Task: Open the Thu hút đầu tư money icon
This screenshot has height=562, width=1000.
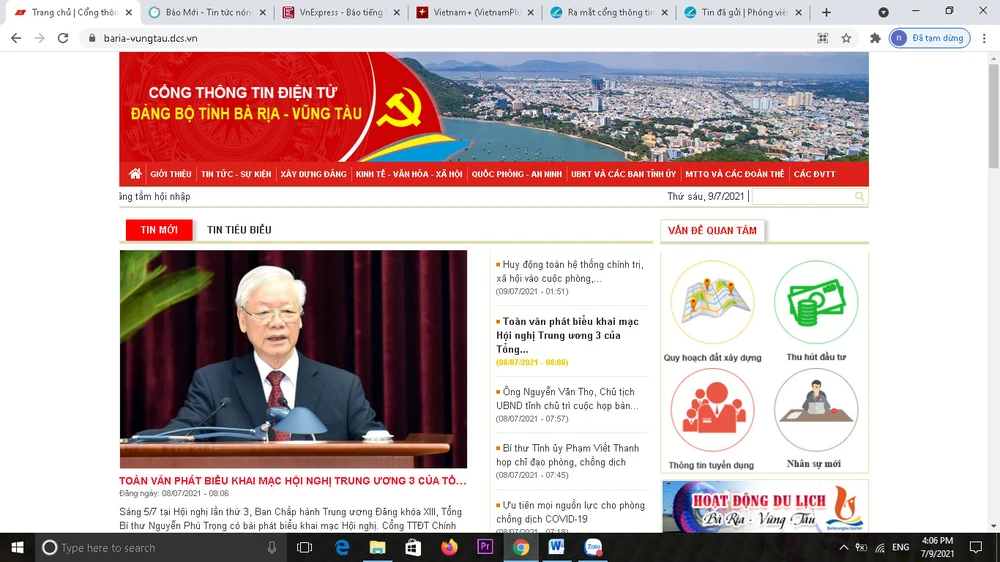Action: [x=816, y=302]
